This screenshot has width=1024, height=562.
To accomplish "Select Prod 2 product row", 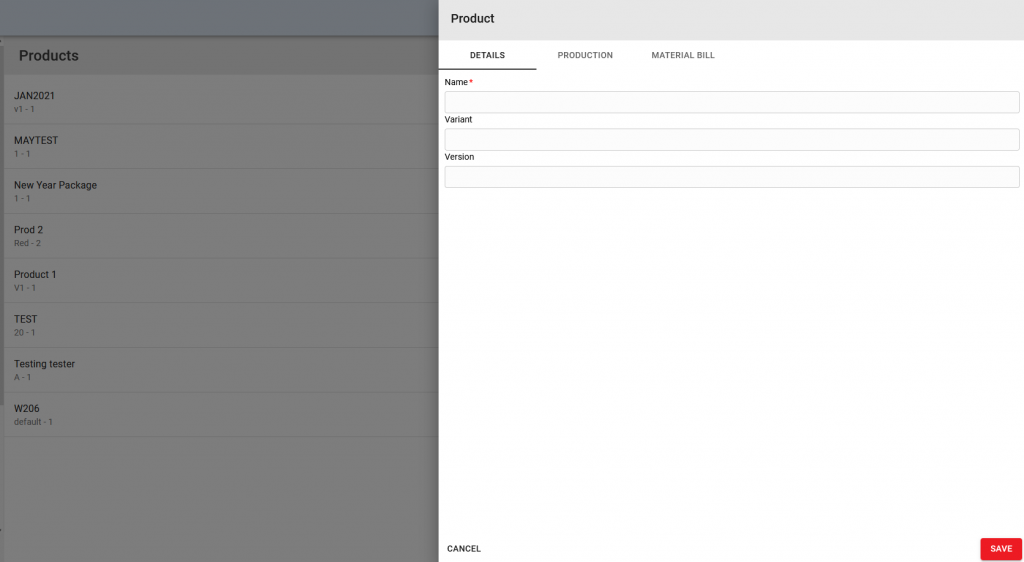I will 221,236.
